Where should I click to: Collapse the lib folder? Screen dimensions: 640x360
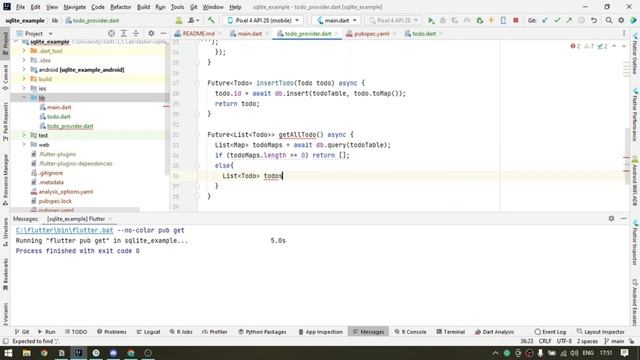[24, 98]
